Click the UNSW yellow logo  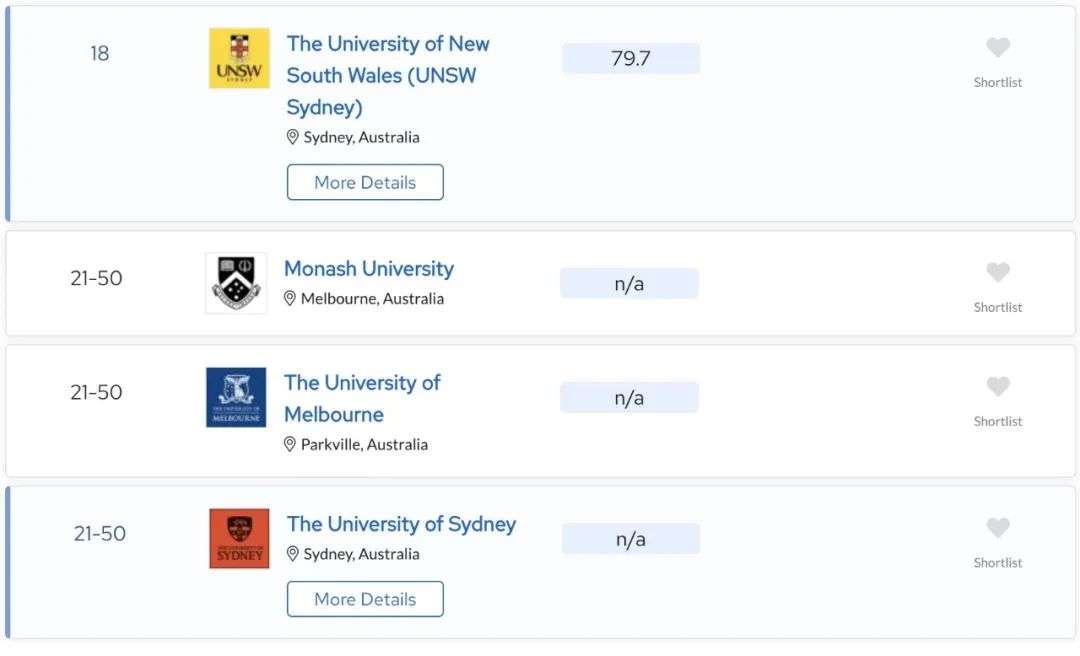tap(239, 58)
